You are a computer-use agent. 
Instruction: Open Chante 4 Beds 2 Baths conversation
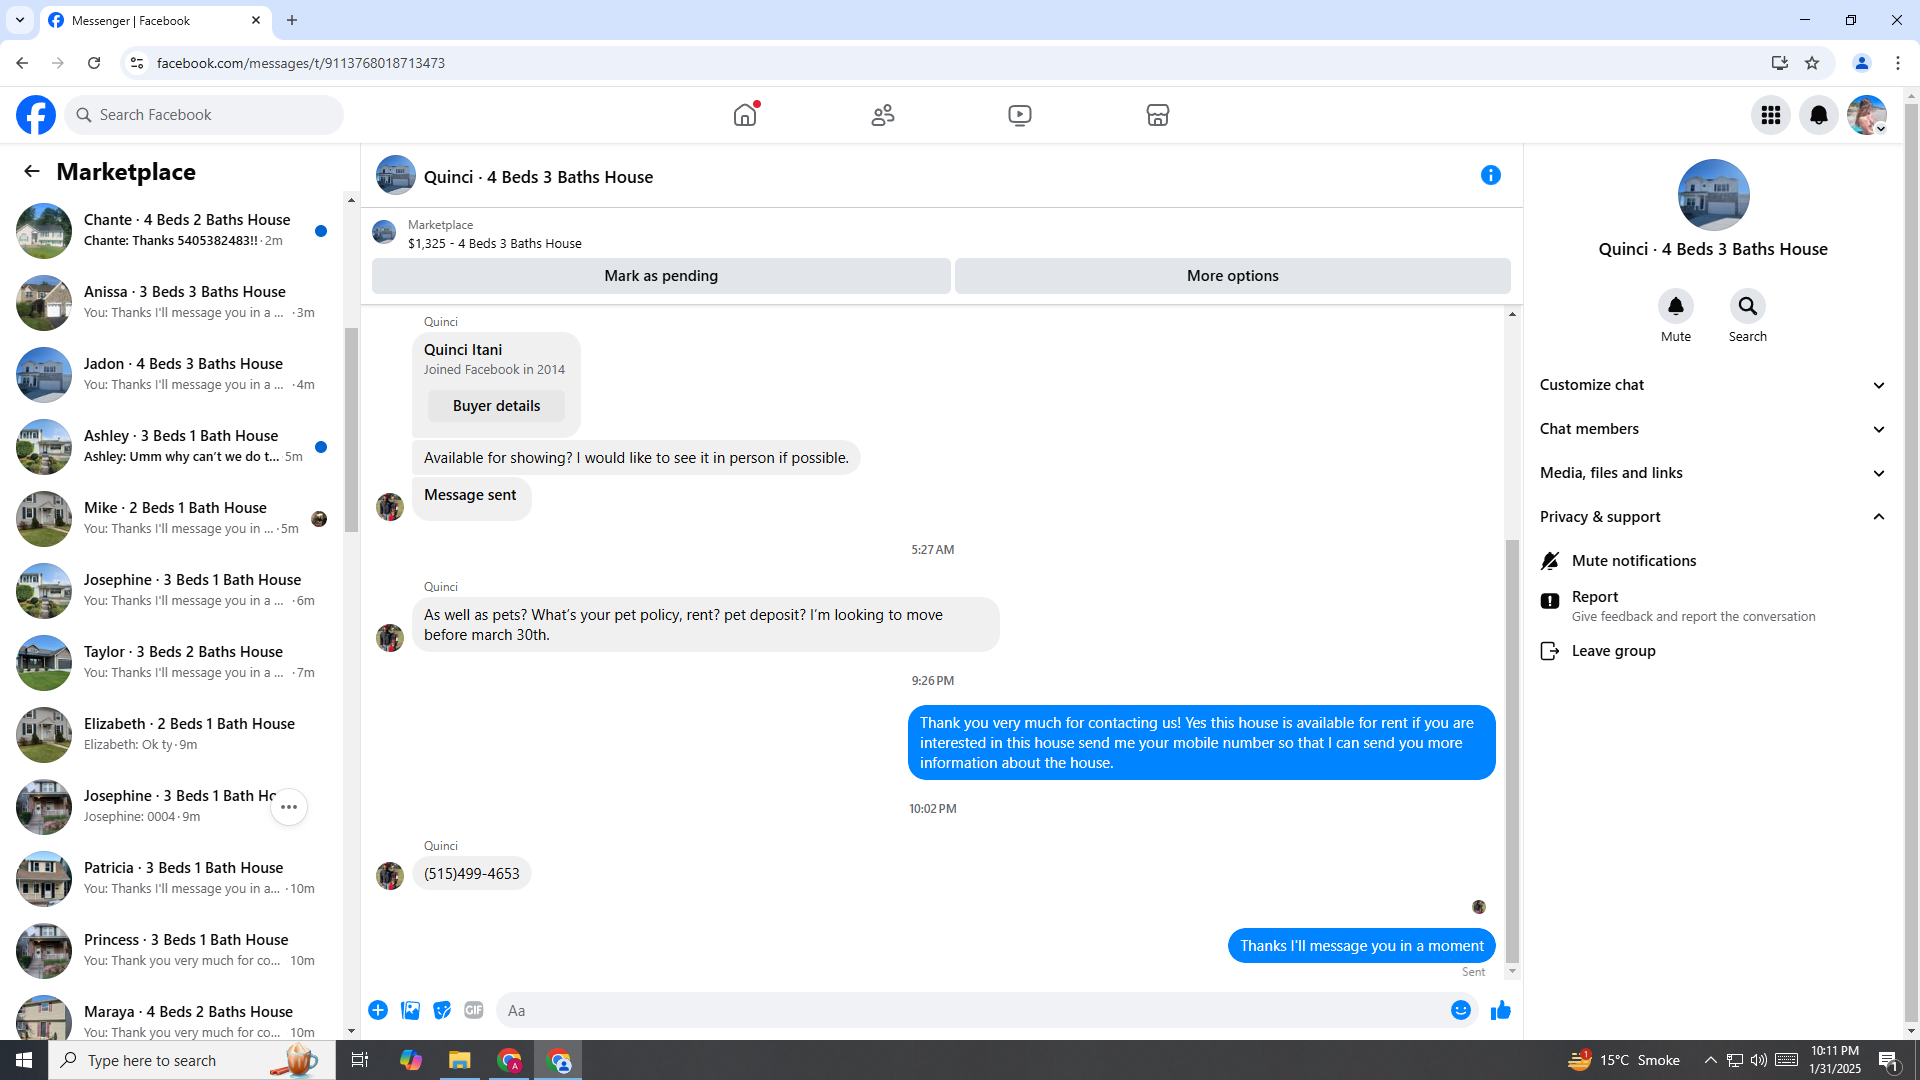(x=172, y=230)
